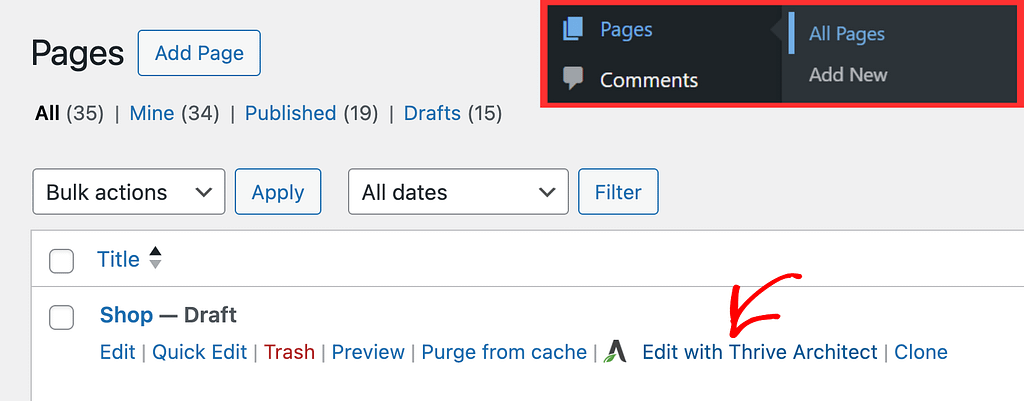This screenshot has width=1024, height=401.
Task: Show only Published pages
Action: pos(290,114)
